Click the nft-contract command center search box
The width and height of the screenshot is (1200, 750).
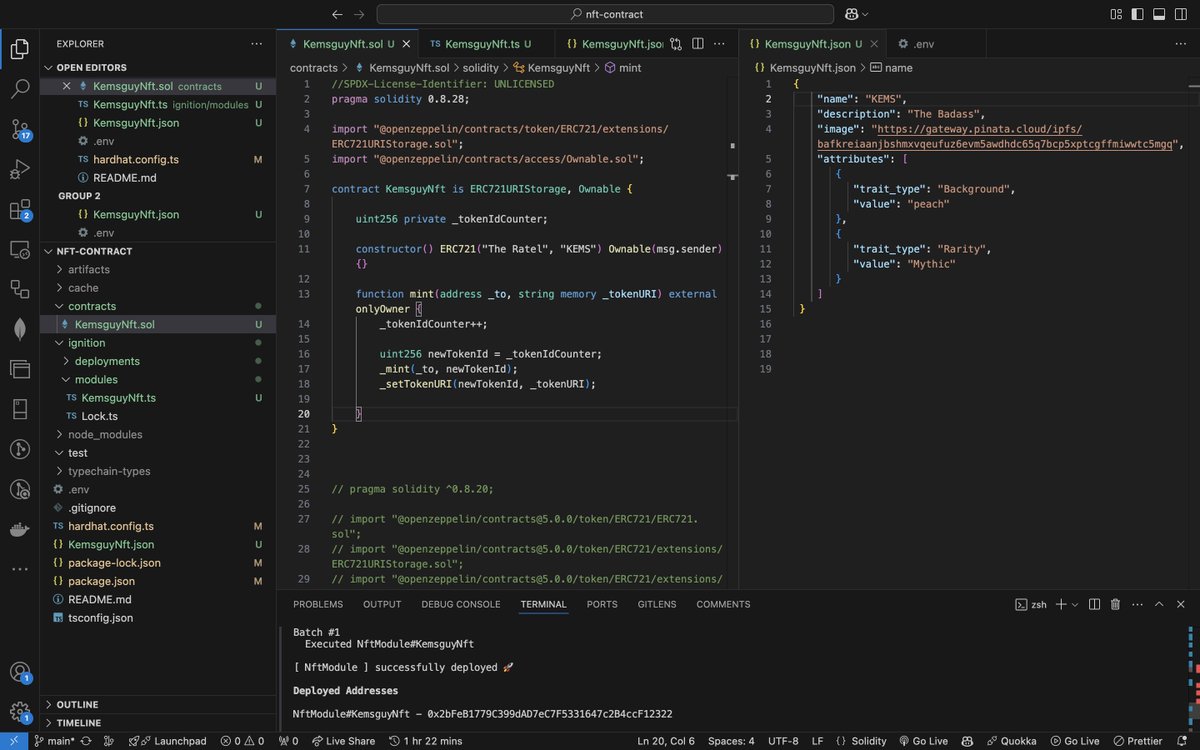(x=605, y=14)
